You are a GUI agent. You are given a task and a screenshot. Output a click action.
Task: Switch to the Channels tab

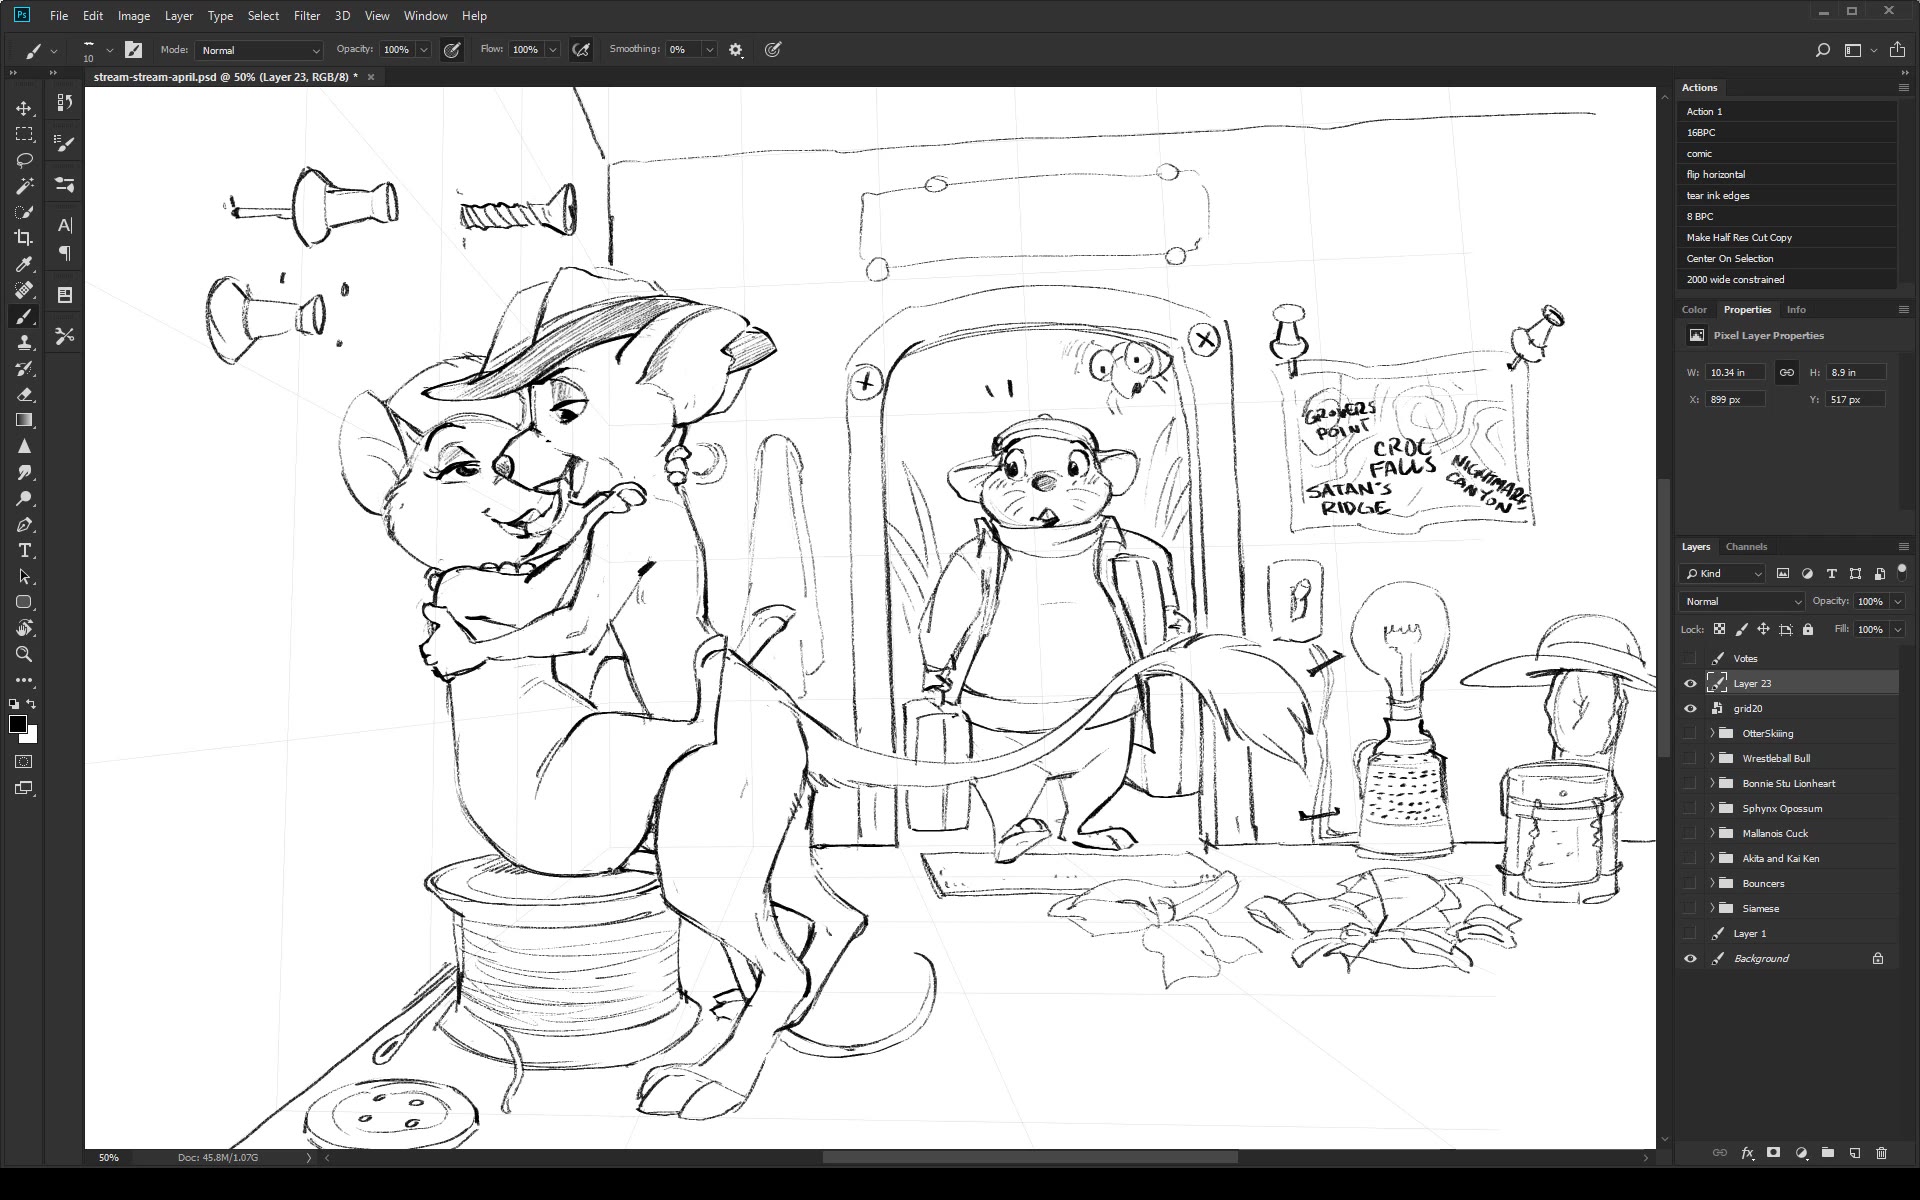pos(1746,547)
